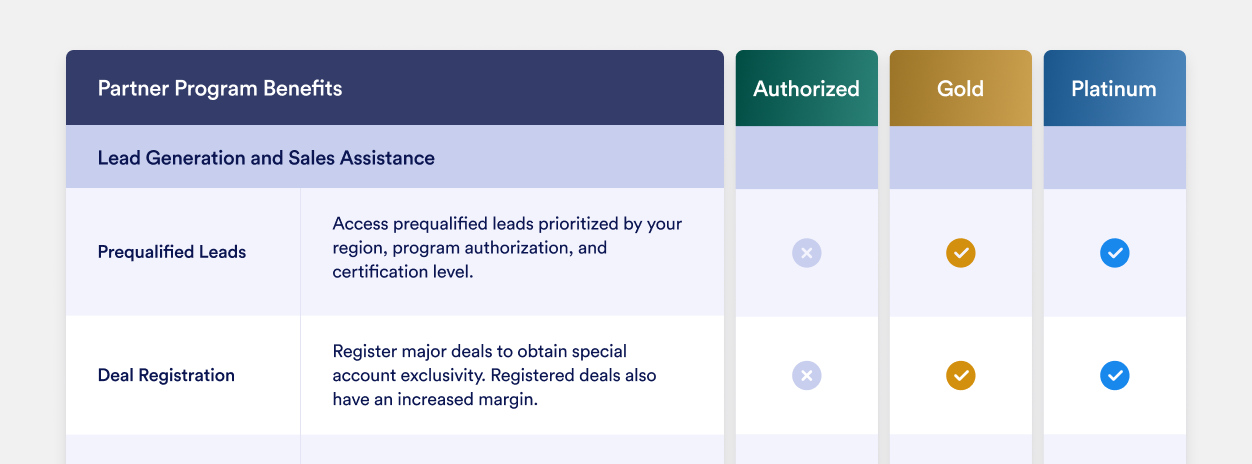Click Gold checkmark for Prequalified Leads

pyautogui.click(x=961, y=253)
